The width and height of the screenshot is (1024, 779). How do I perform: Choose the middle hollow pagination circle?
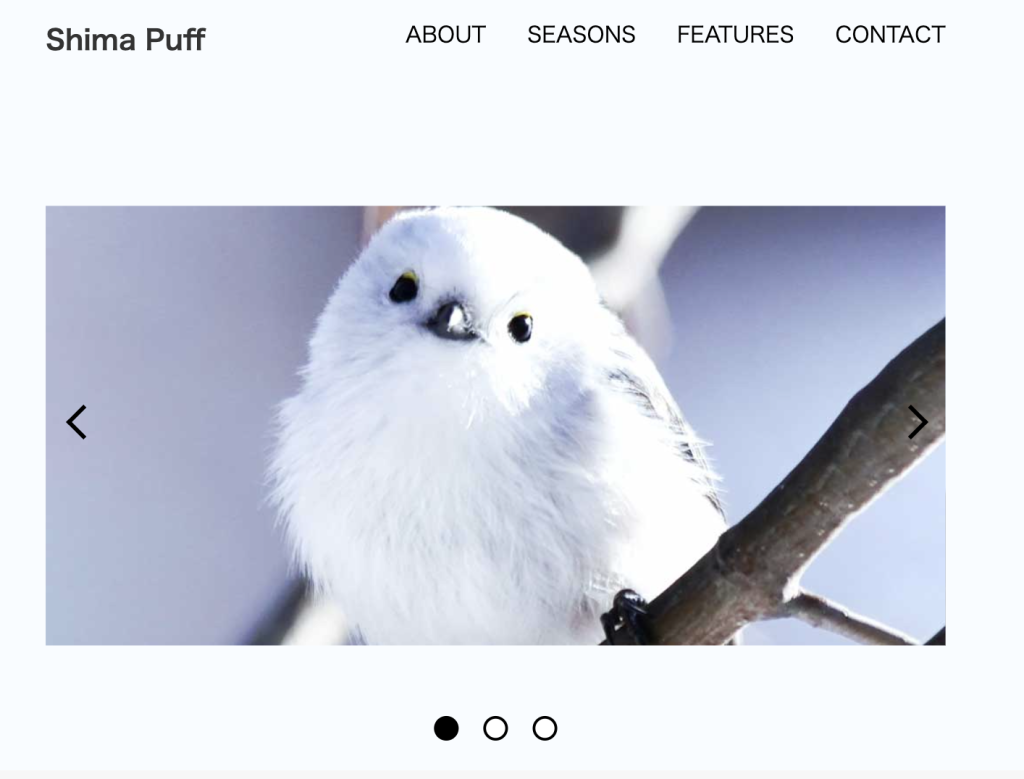(496, 728)
